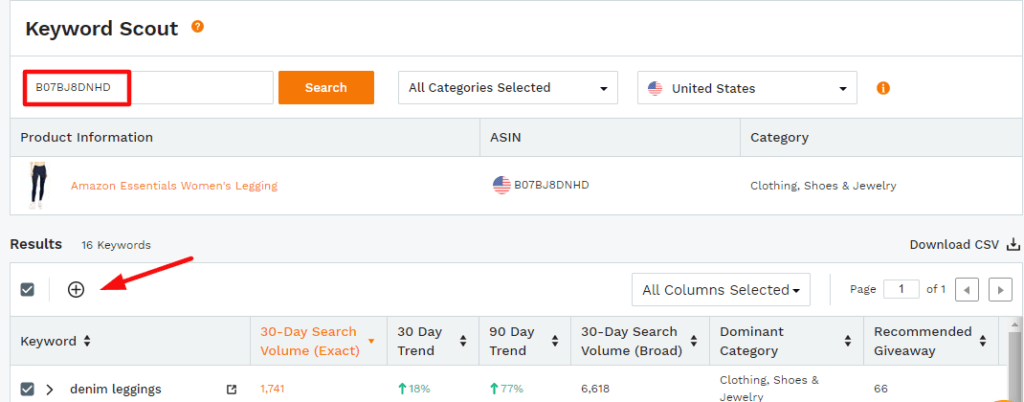Viewport: 1024px width, 402px height.
Task: Click the Clothing, Shoes & Jewelry category cell
Action: (x=823, y=186)
